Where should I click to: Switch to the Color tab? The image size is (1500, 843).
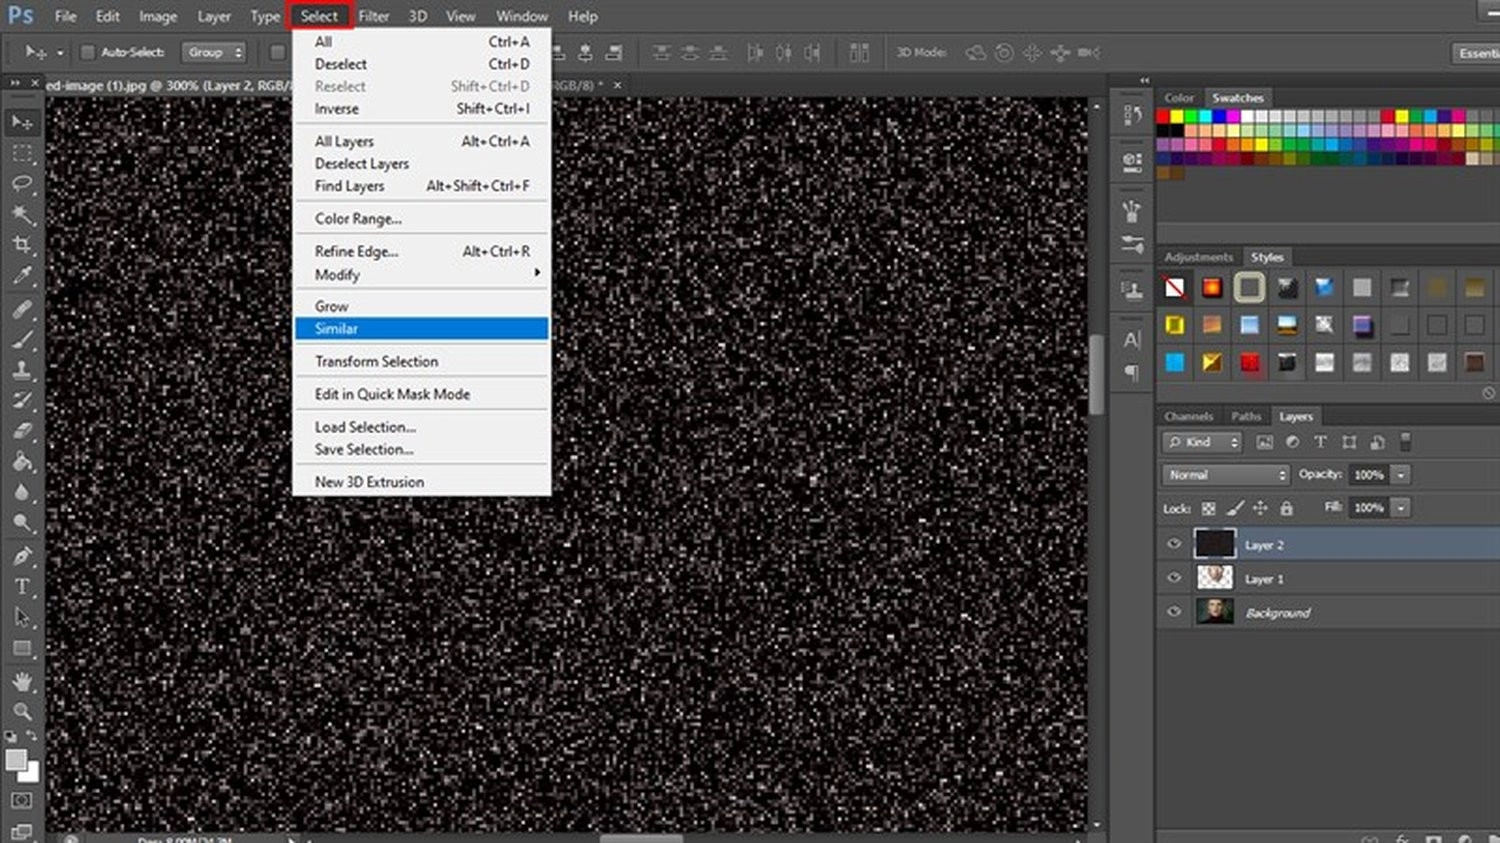click(x=1179, y=98)
